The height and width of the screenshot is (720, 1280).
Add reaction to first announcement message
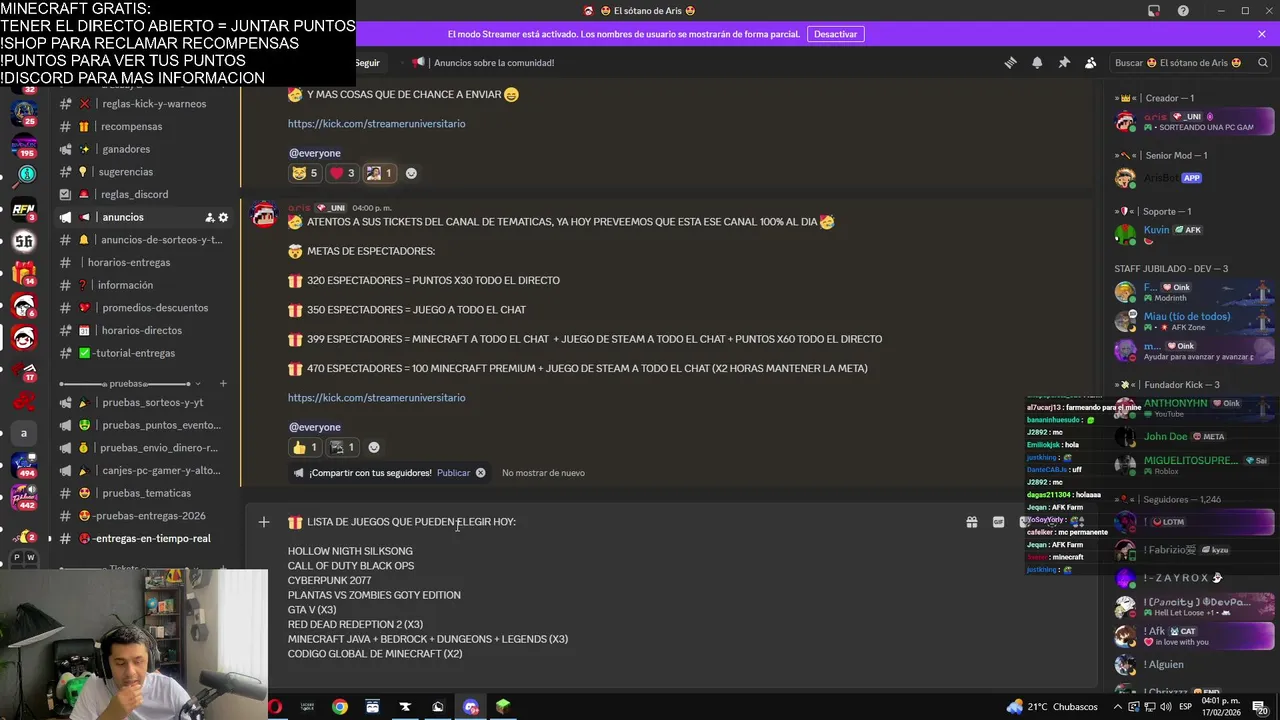click(411, 173)
